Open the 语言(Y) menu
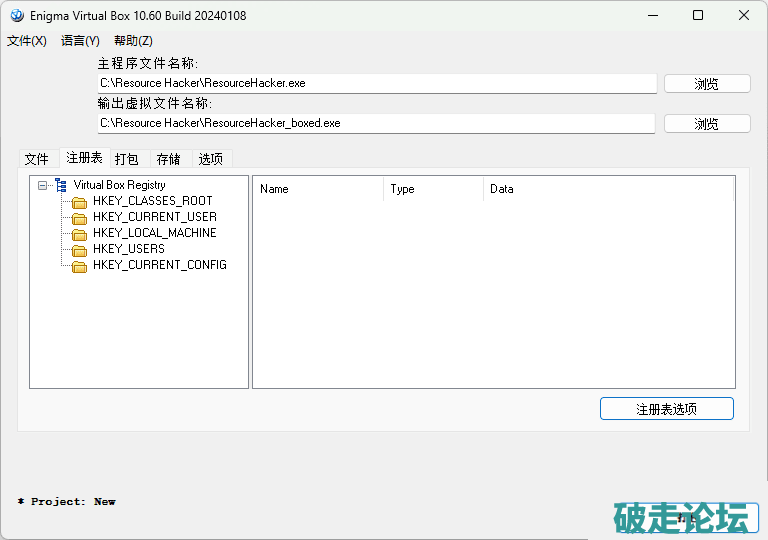 click(x=80, y=41)
